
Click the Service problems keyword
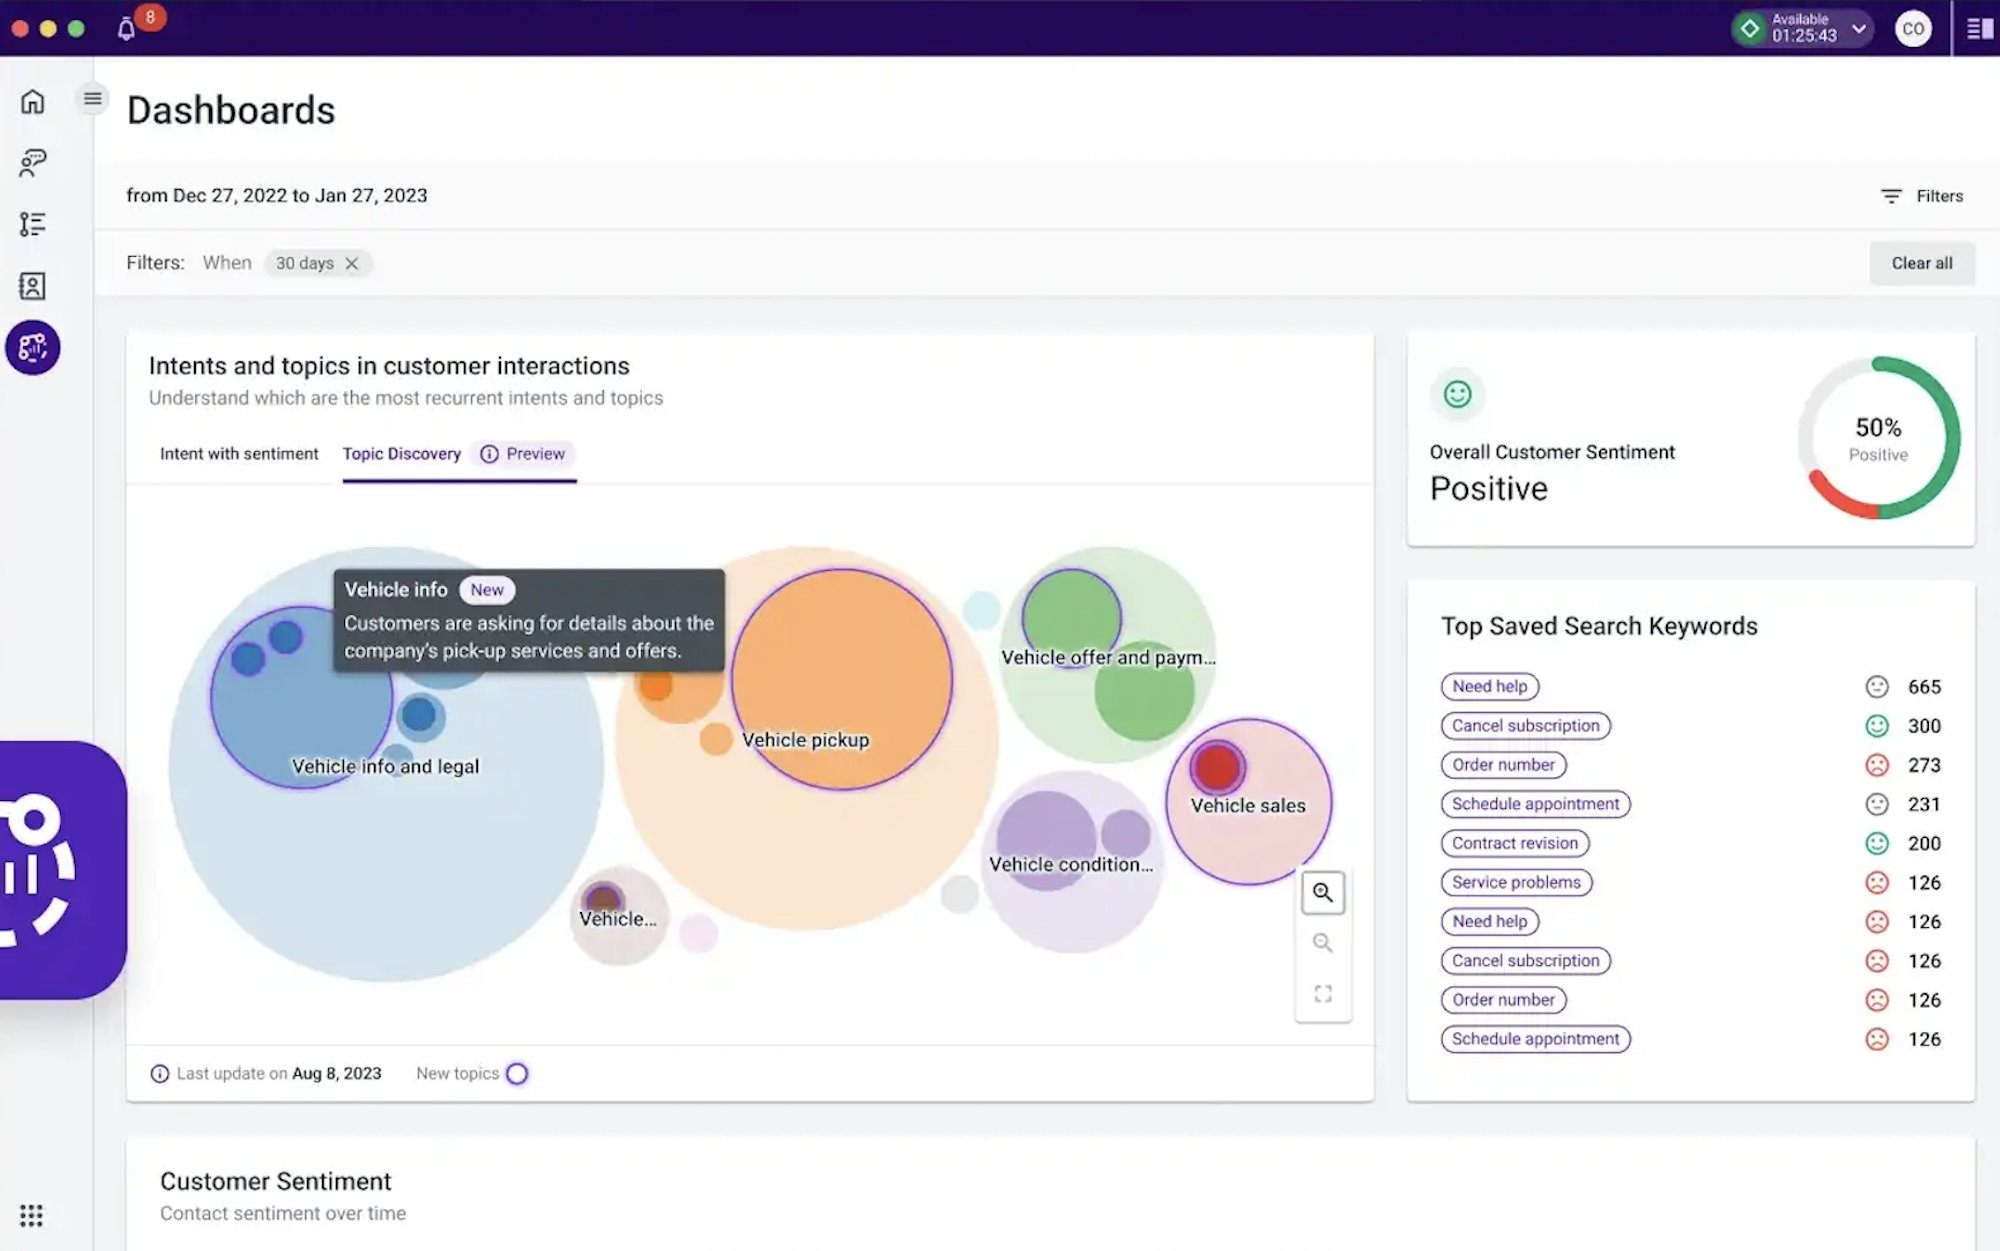1516,882
